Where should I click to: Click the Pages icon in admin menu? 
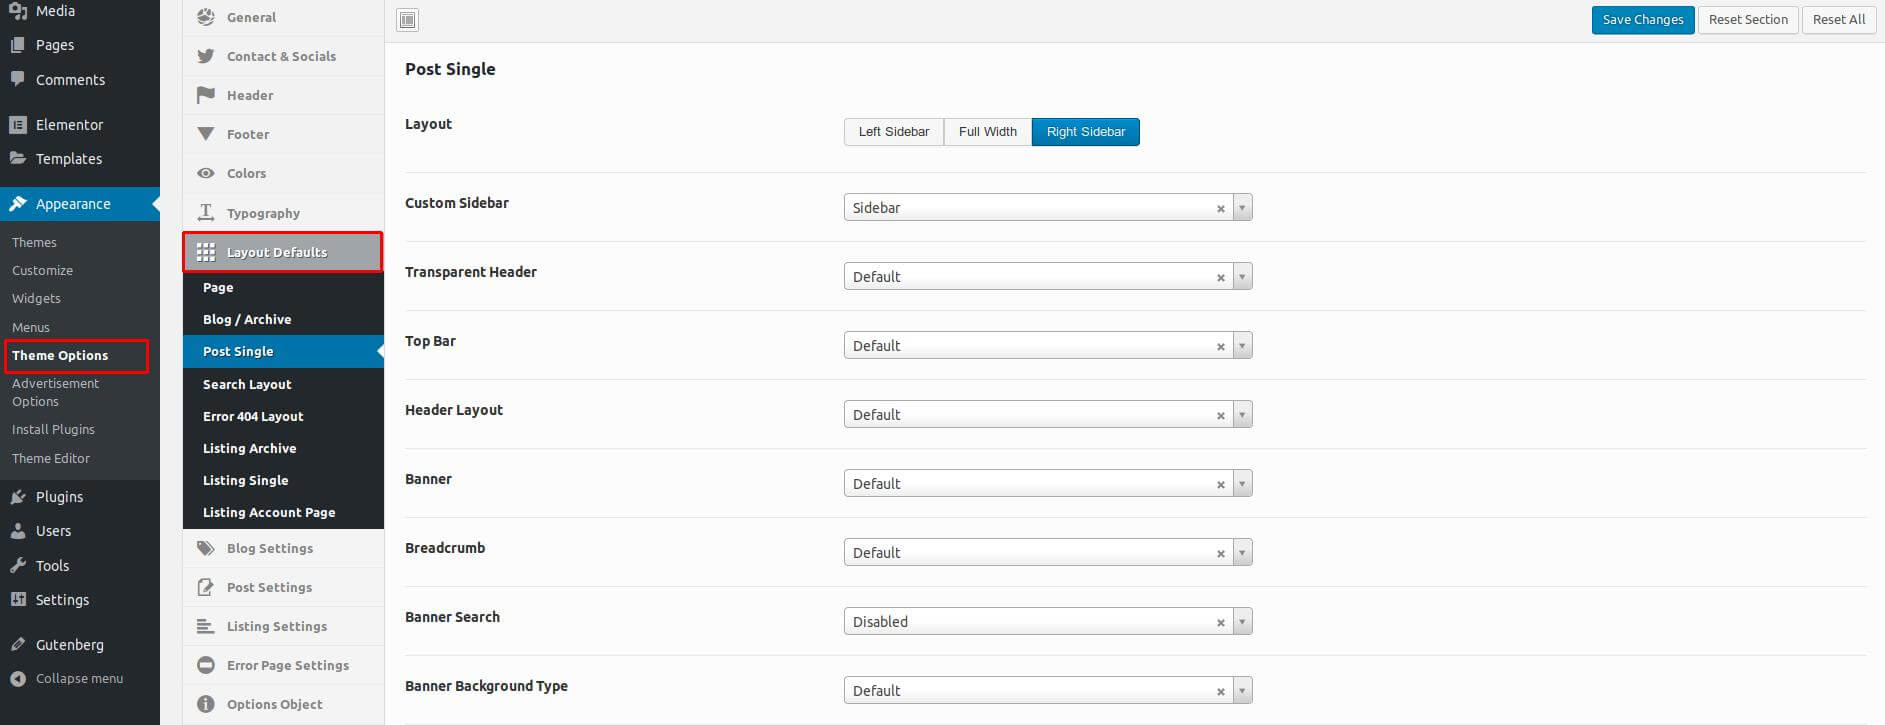[x=17, y=45]
